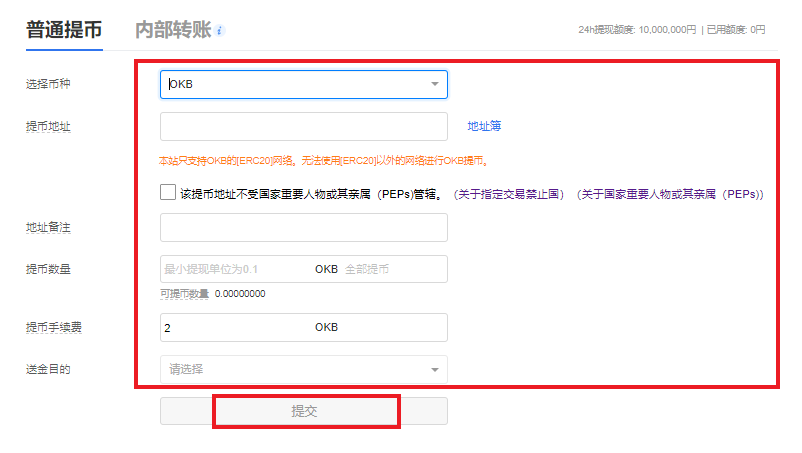Switch to the 内部转账 tab
Viewport: 802px width, 453px height.
coord(173,30)
